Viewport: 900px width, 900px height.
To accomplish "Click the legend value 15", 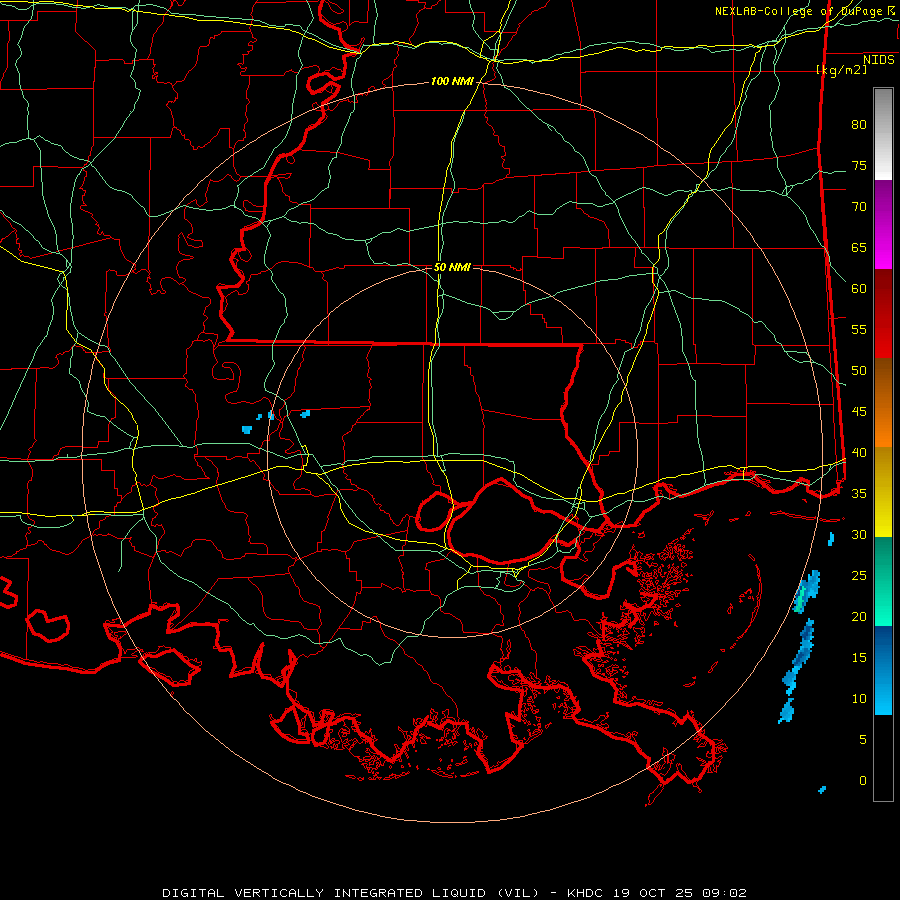I will tap(859, 658).
